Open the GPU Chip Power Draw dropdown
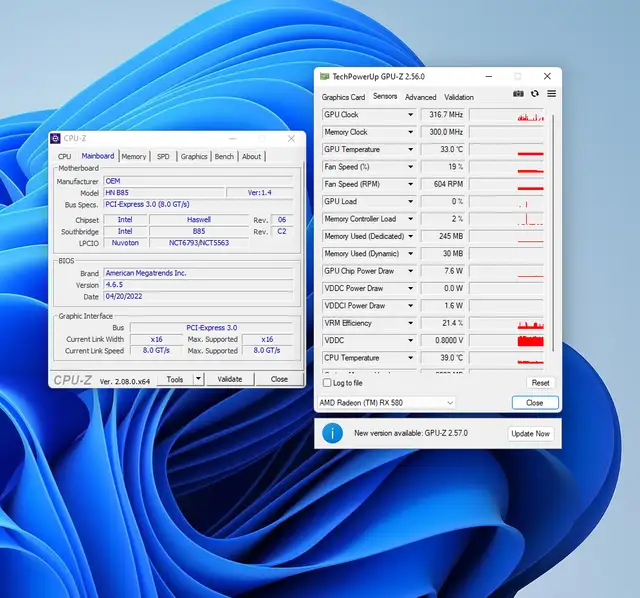 coord(411,271)
